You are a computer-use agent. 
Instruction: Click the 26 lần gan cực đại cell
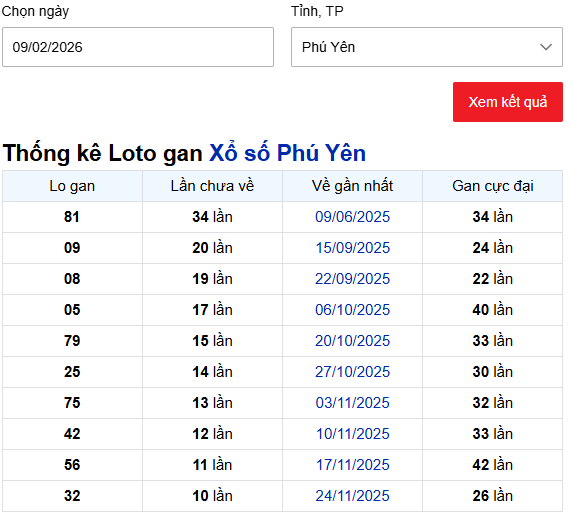coord(493,496)
